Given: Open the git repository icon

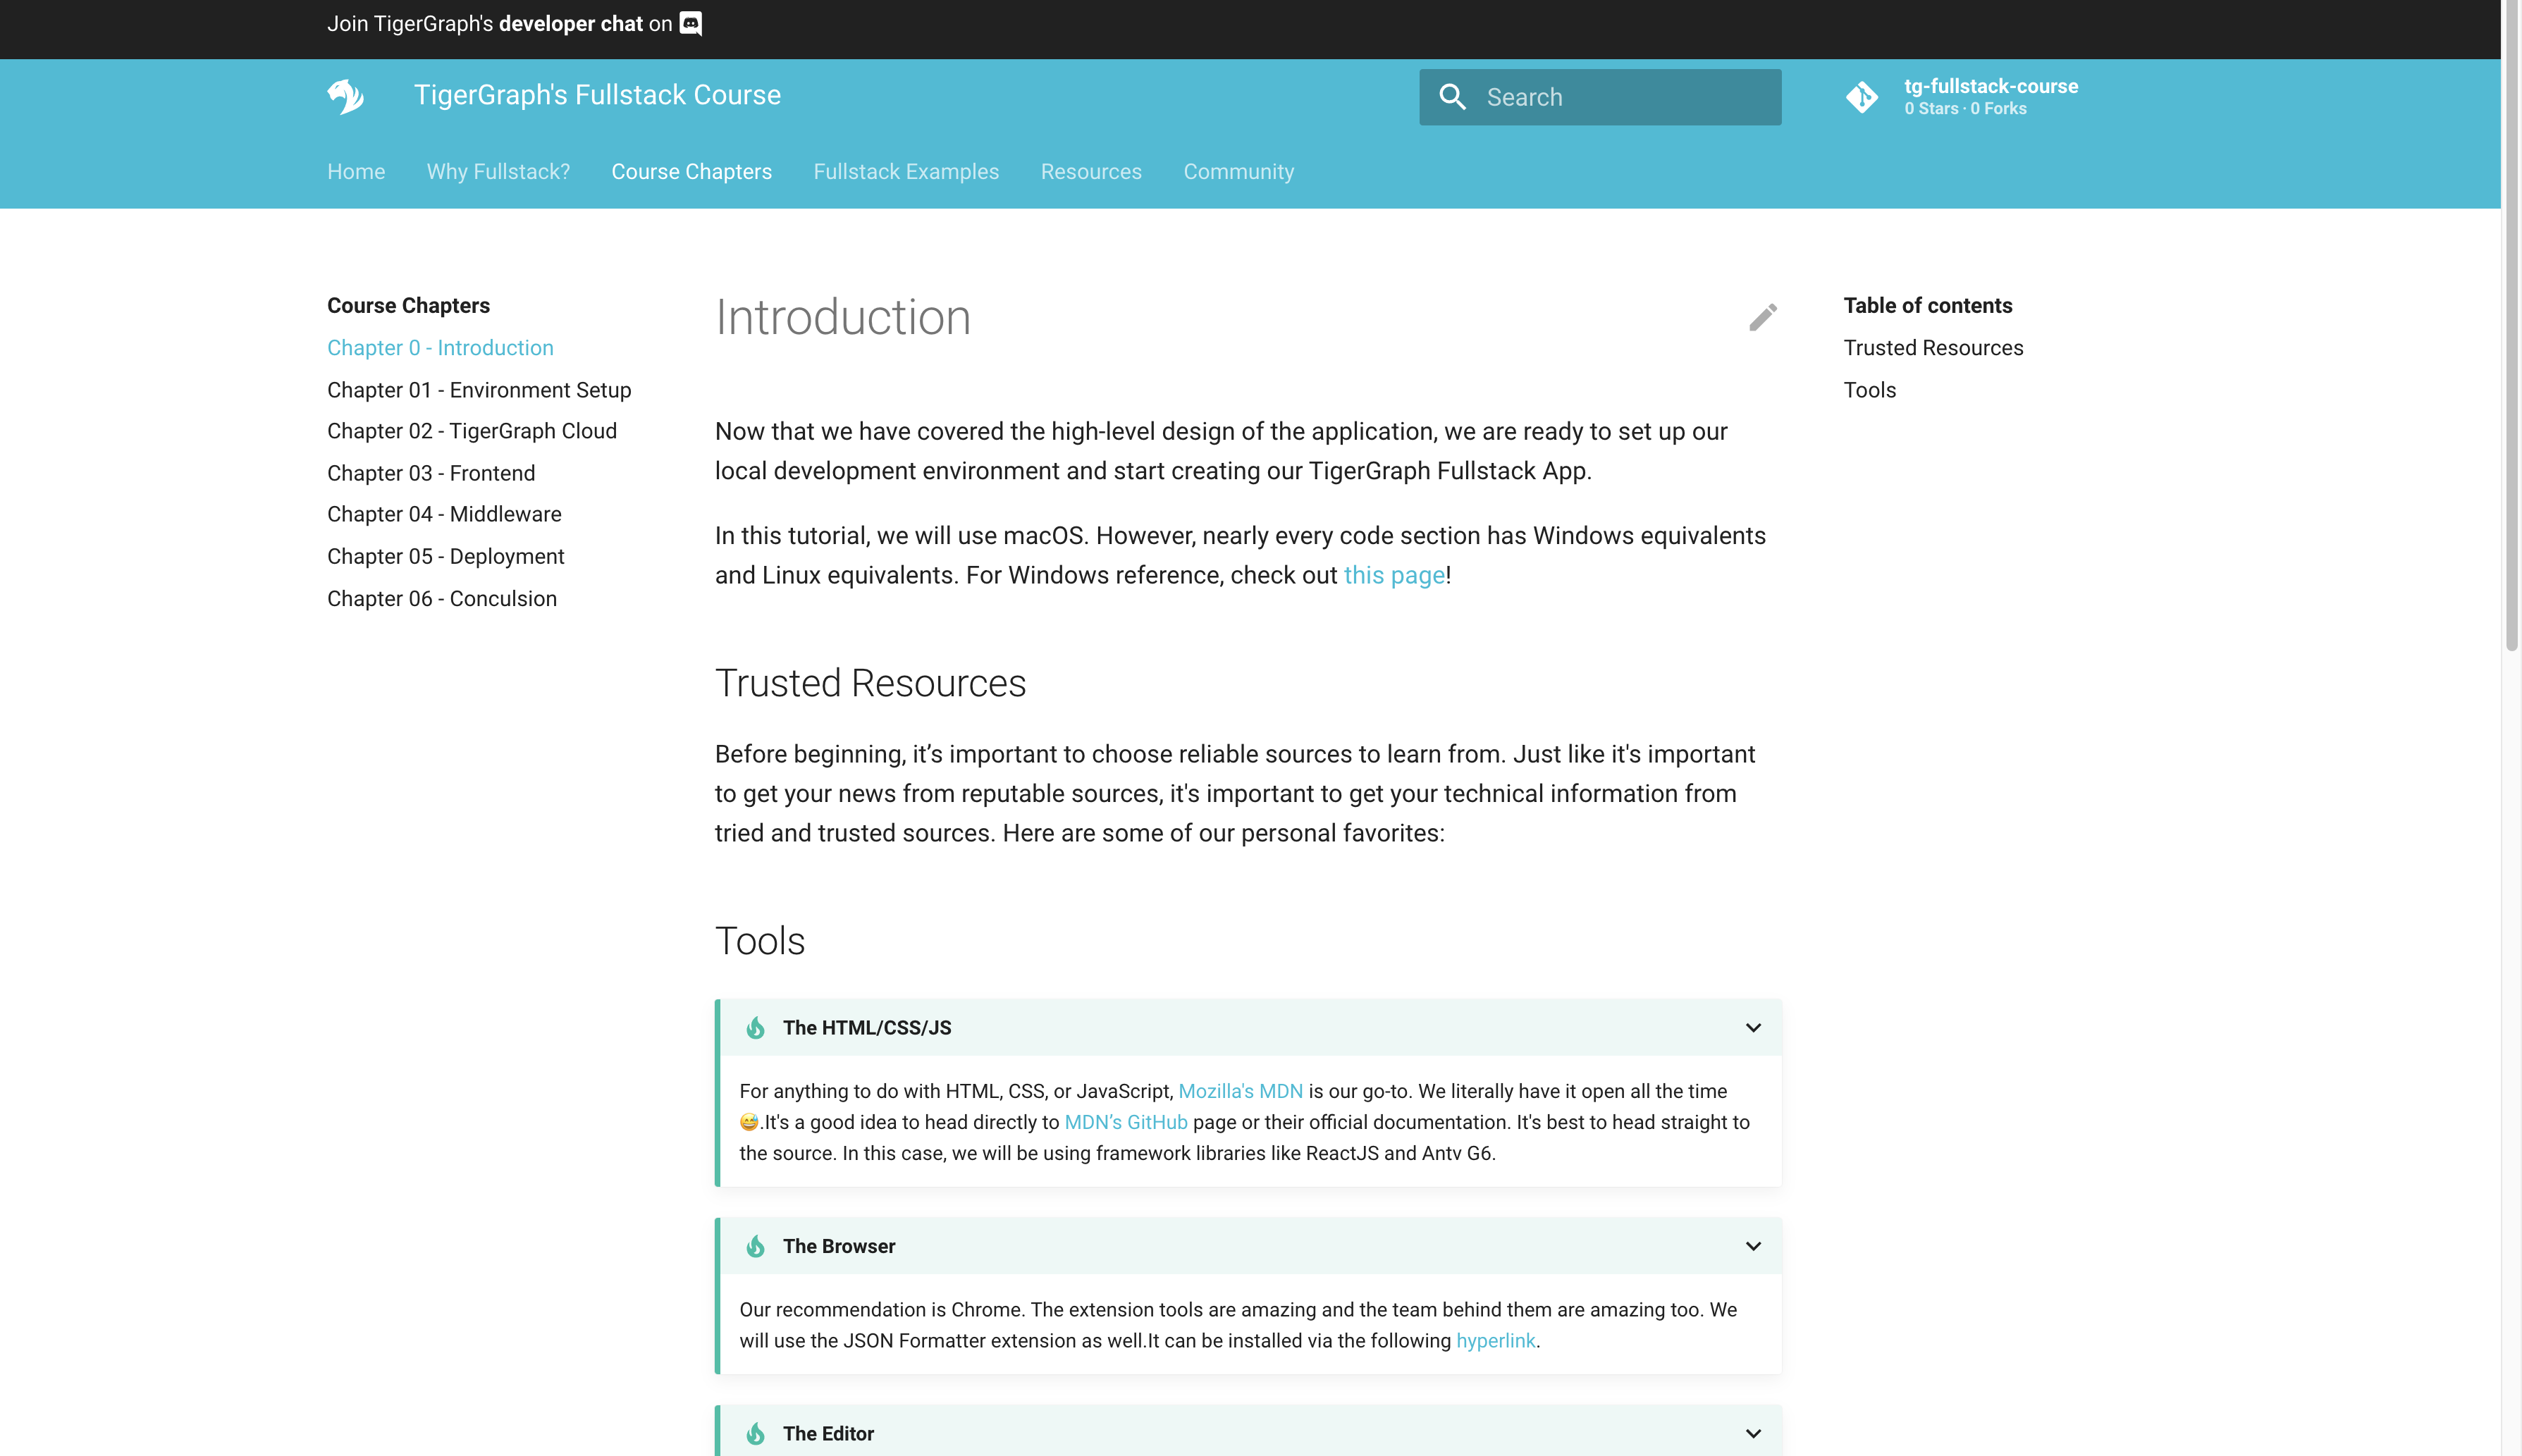Looking at the screenshot, I should pyautogui.click(x=1861, y=97).
